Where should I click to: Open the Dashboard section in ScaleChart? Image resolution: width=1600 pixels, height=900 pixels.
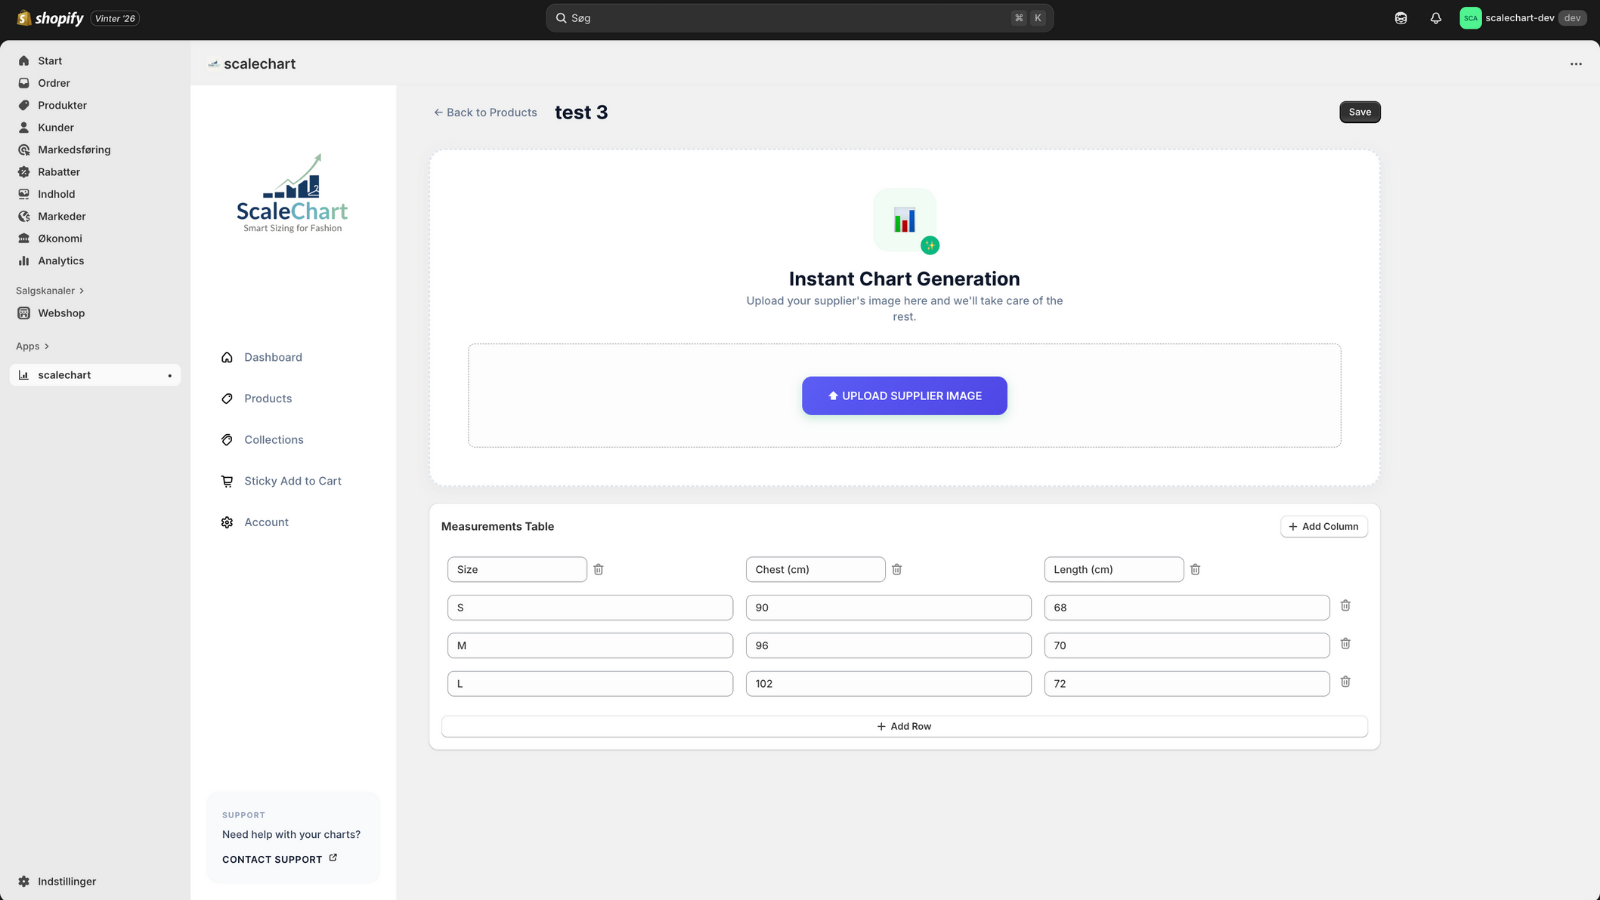pyautogui.click(x=273, y=357)
